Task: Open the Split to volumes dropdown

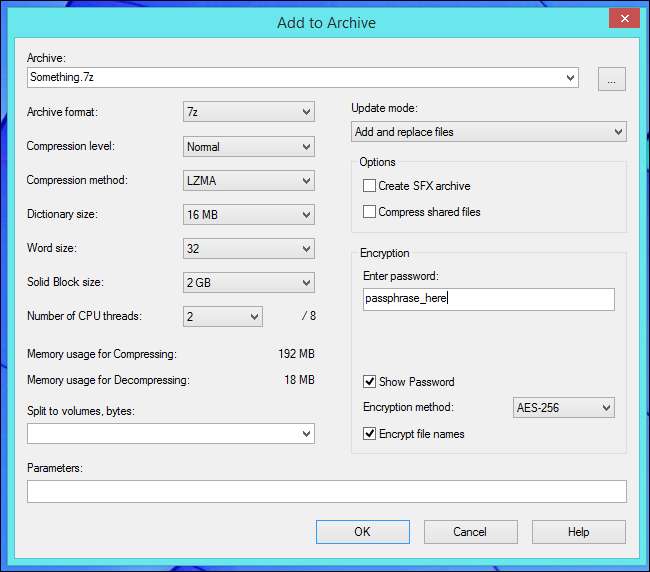Action: (x=171, y=433)
